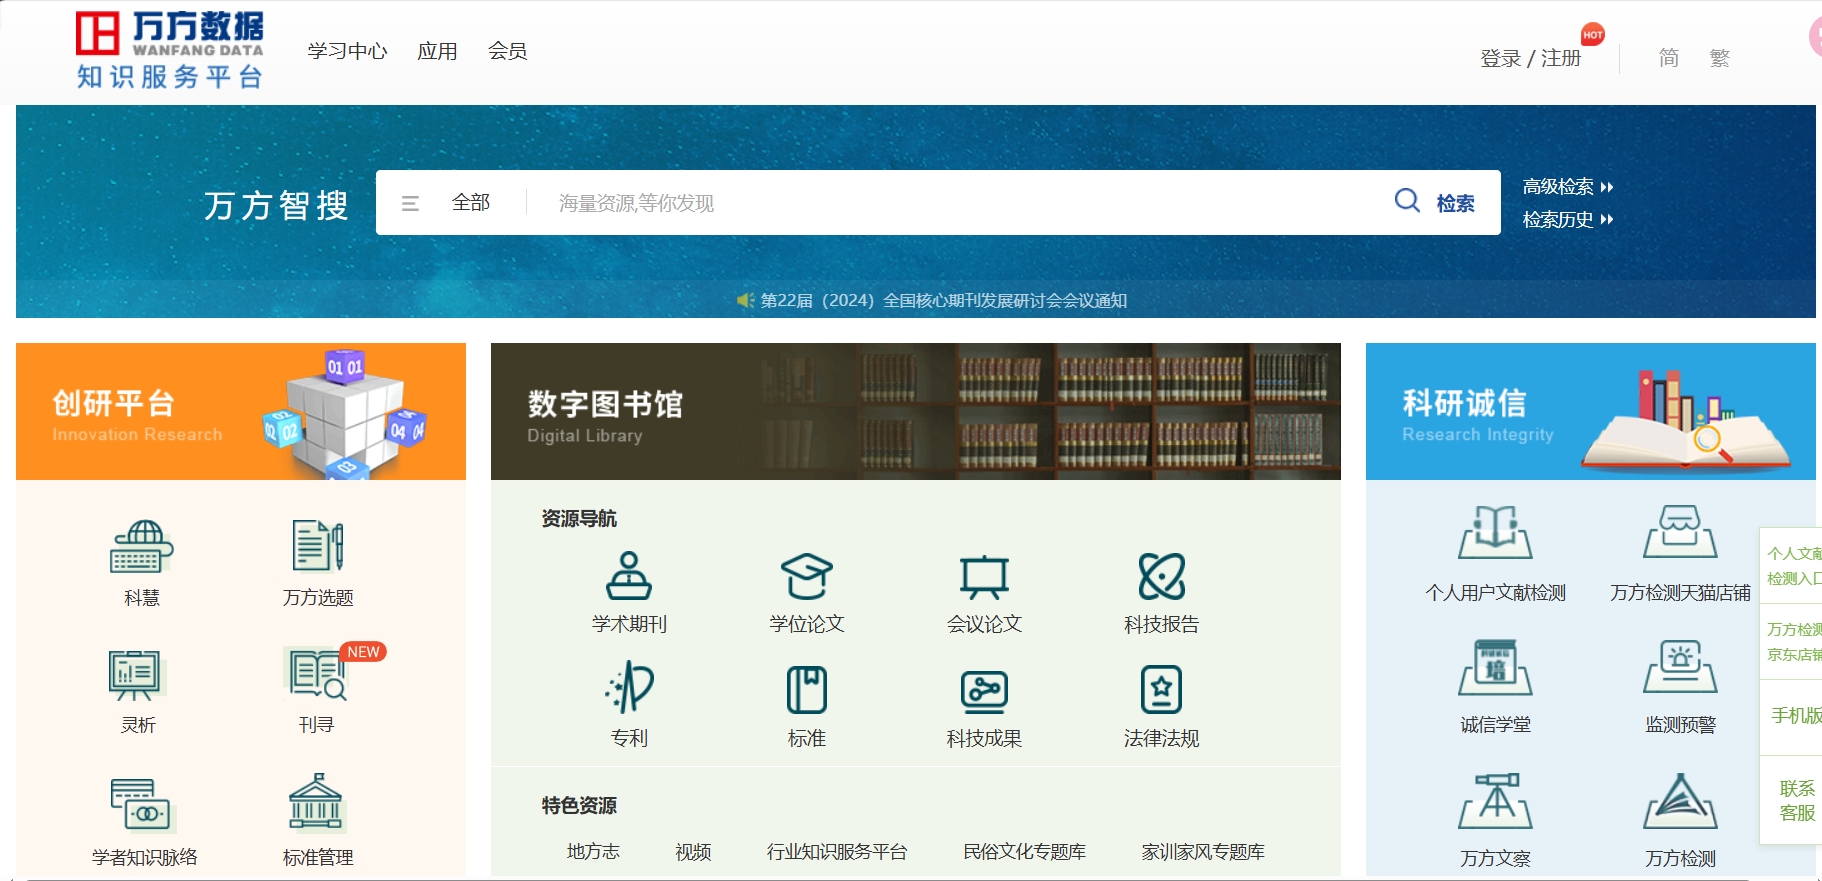The height and width of the screenshot is (881, 1822).
Task: Open the 万方选题 document icon
Action: [318, 546]
